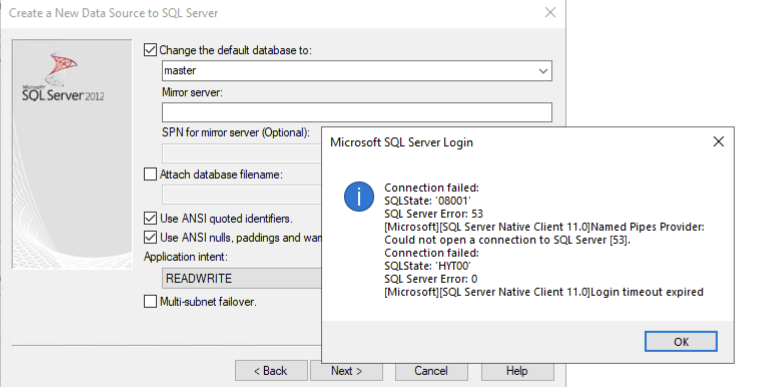Toggle 'Change the default database to' checkbox

[150, 50]
